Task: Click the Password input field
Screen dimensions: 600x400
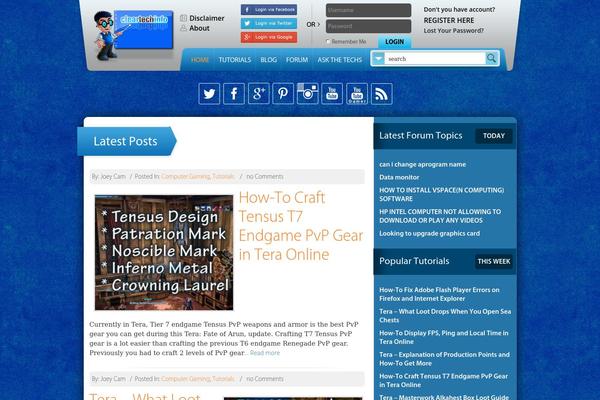Action: (x=368, y=26)
